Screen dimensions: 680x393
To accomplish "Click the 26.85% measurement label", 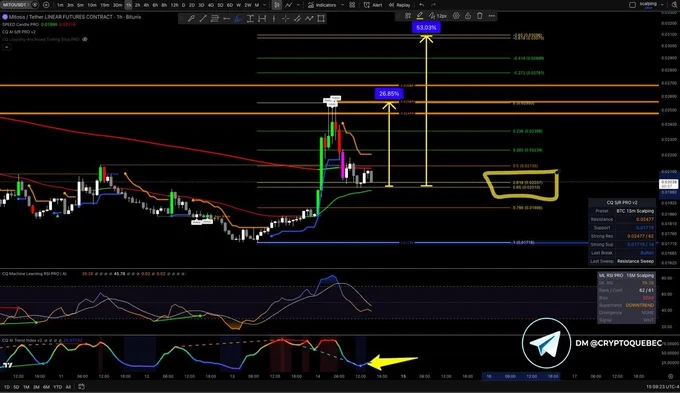I will 389,94.
